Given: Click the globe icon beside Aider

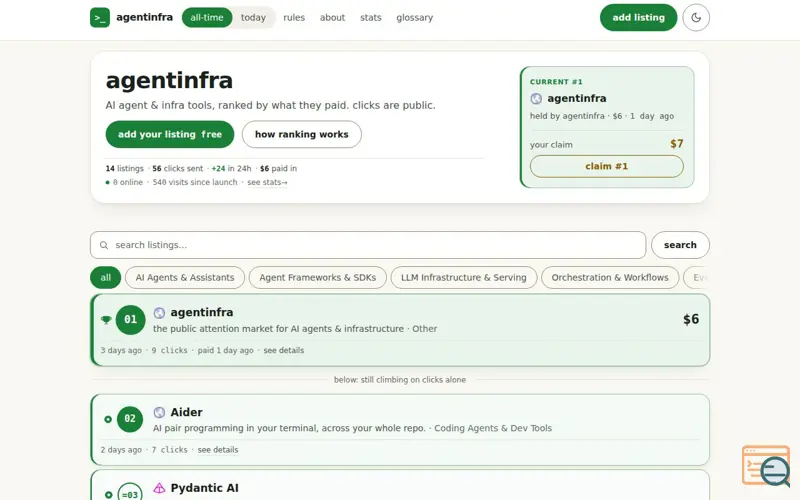Looking at the screenshot, I should [159, 412].
